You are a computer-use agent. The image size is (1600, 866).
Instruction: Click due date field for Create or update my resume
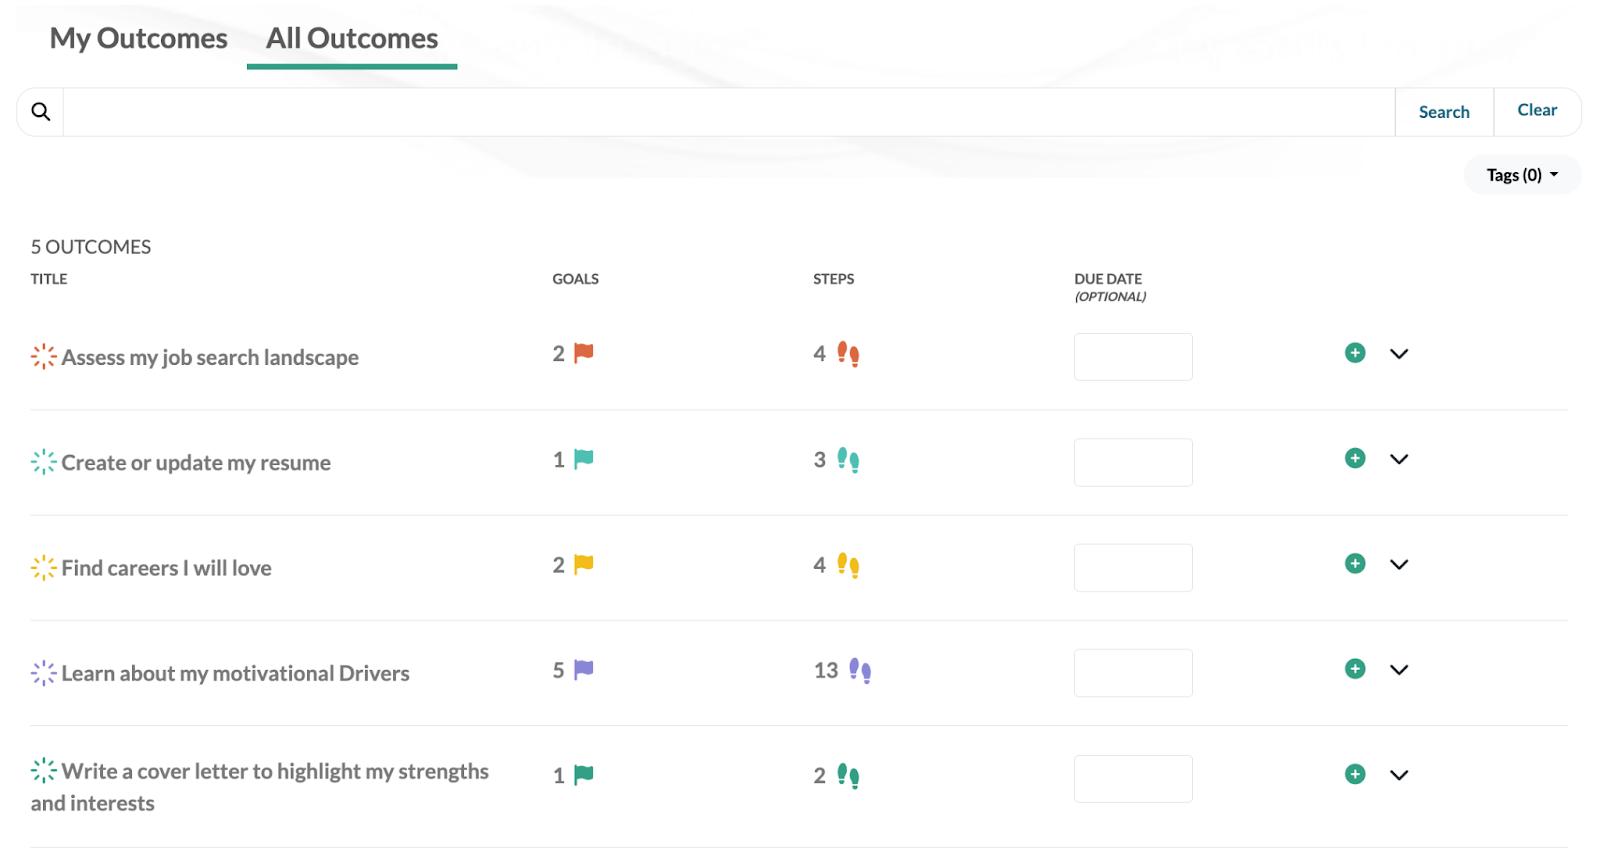(1133, 462)
